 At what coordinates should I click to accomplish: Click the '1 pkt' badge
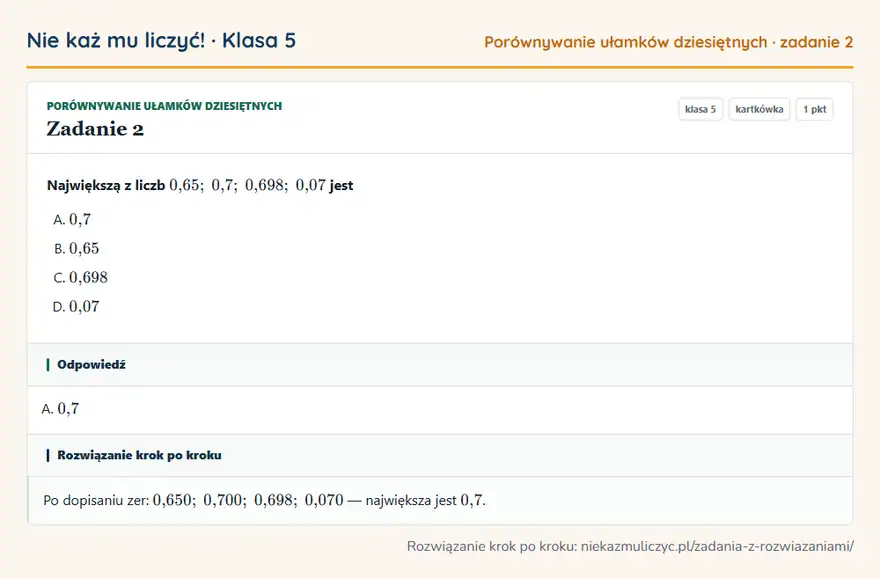(814, 109)
